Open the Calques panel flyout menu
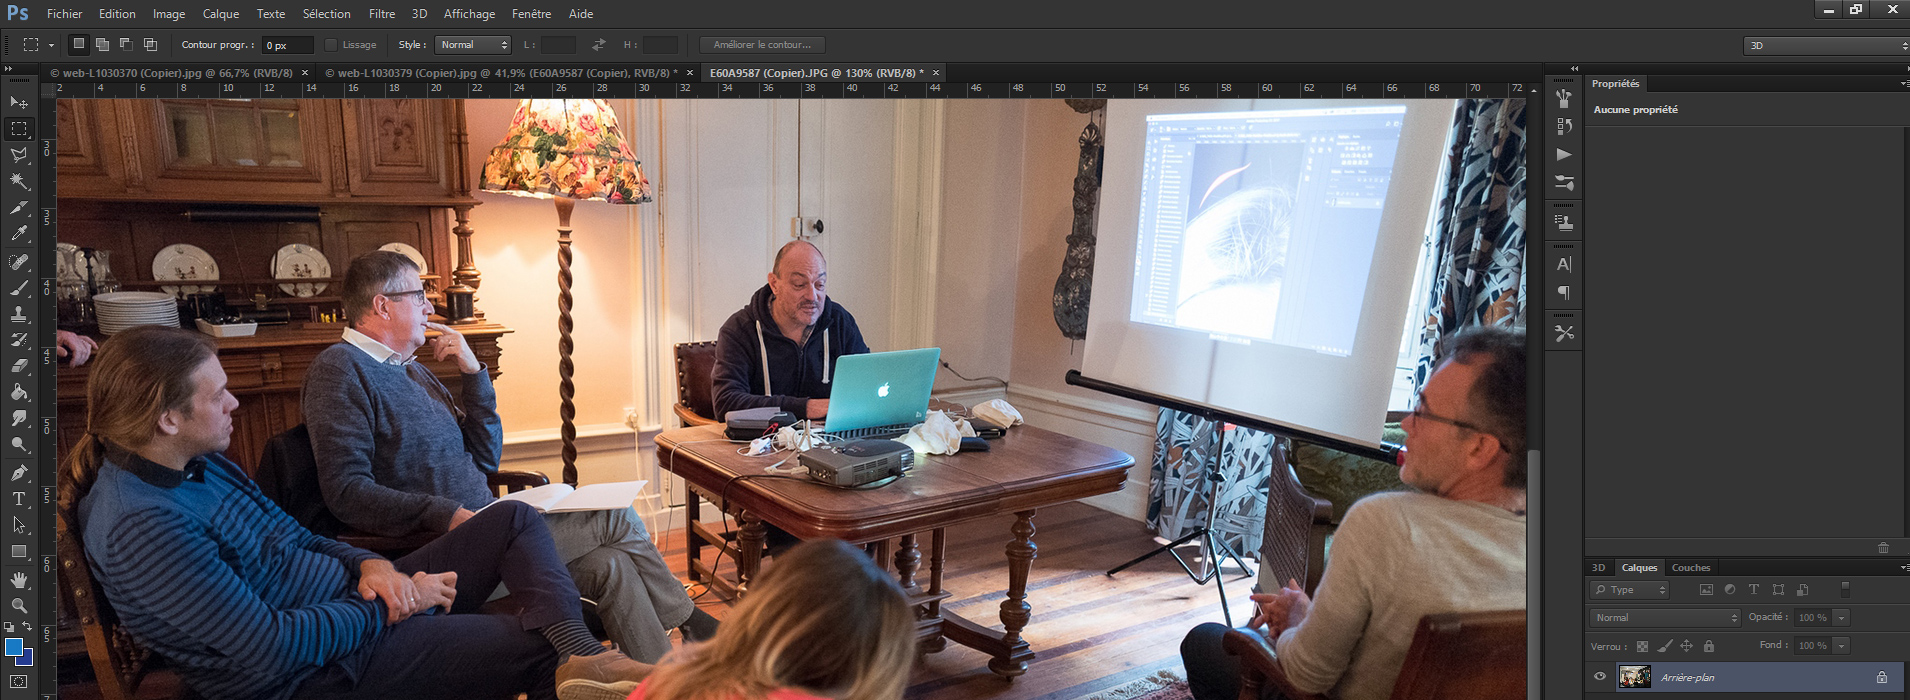 point(1903,568)
